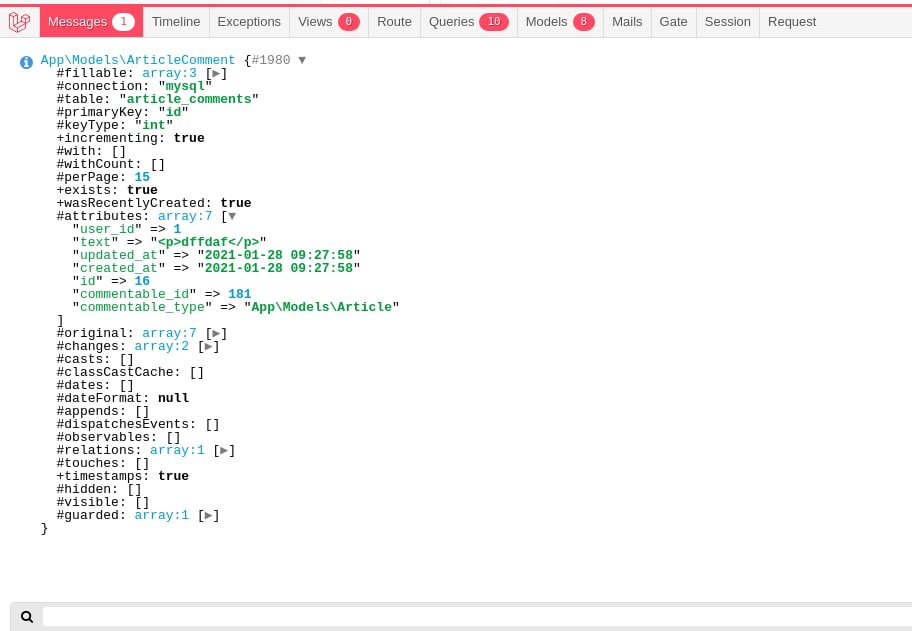Screen dimensions: 912x631
Task: Click the magnifier search icon
Action: coord(27,617)
